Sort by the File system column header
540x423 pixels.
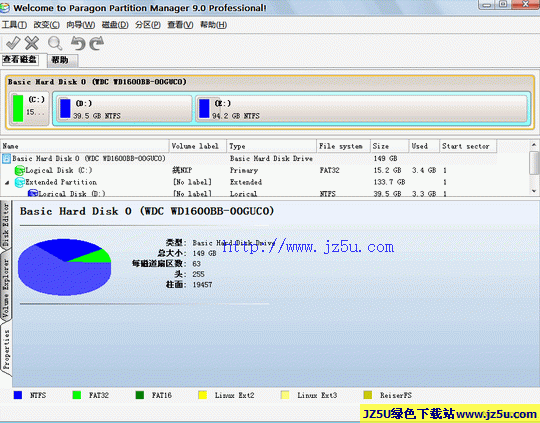(344, 146)
